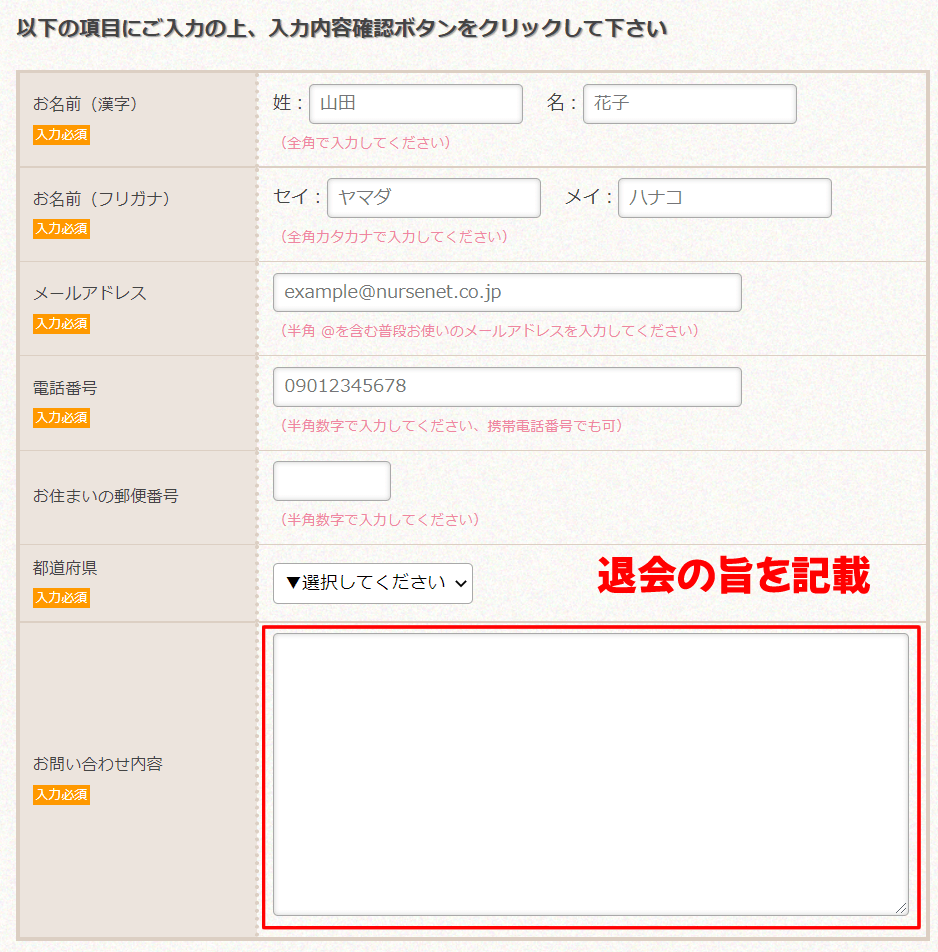Open the 都道府県 prefecture dropdown

click(x=373, y=583)
